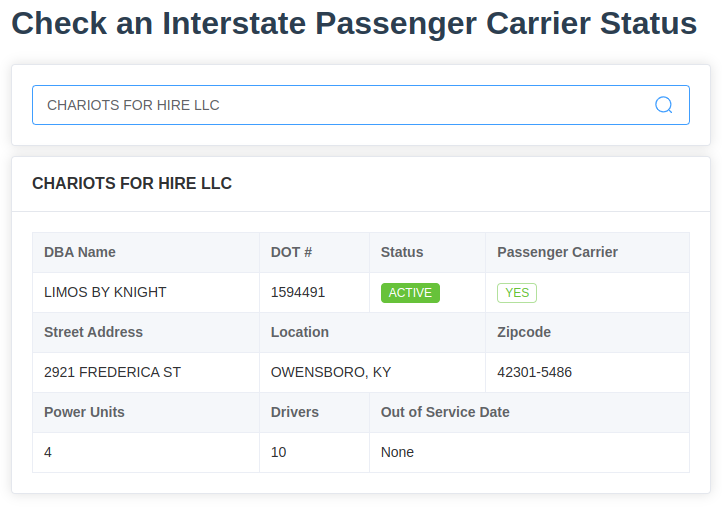722x510 pixels.
Task: Click the page title heading
Action: pos(354,23)
